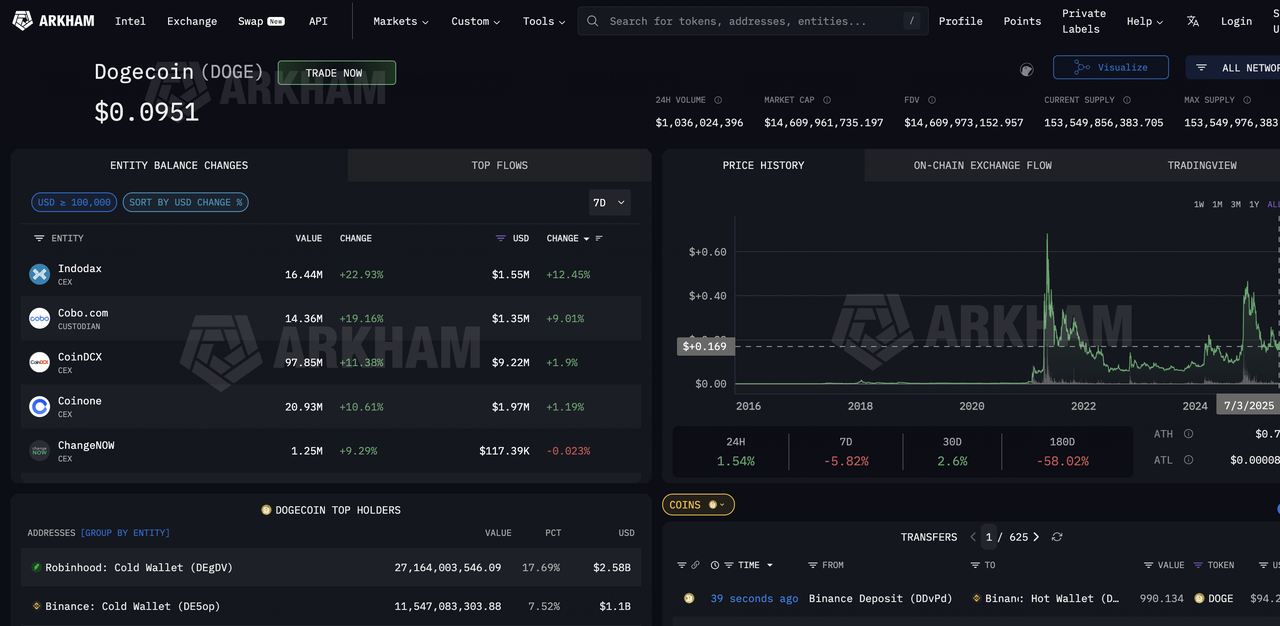Switch to the Top Flows tab
This screenshot has height=626, width=1280.
click(499, 165)
